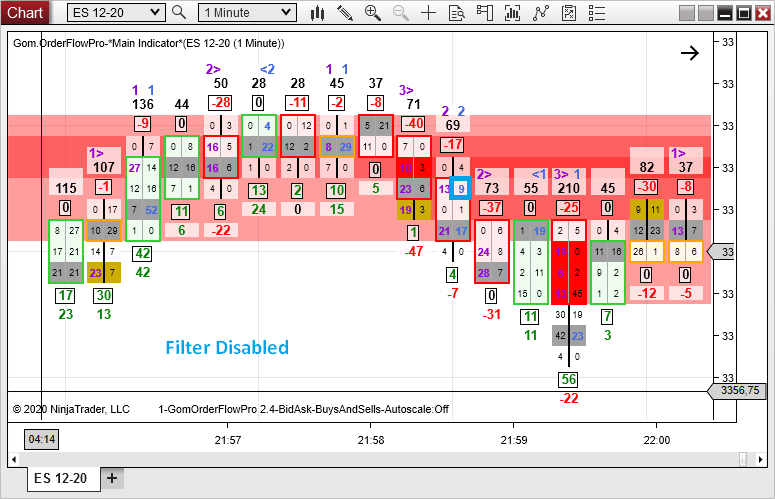The height and width of the screenshot is (499, 775).
Task: Close the chart window
Action: coord(763,13)
